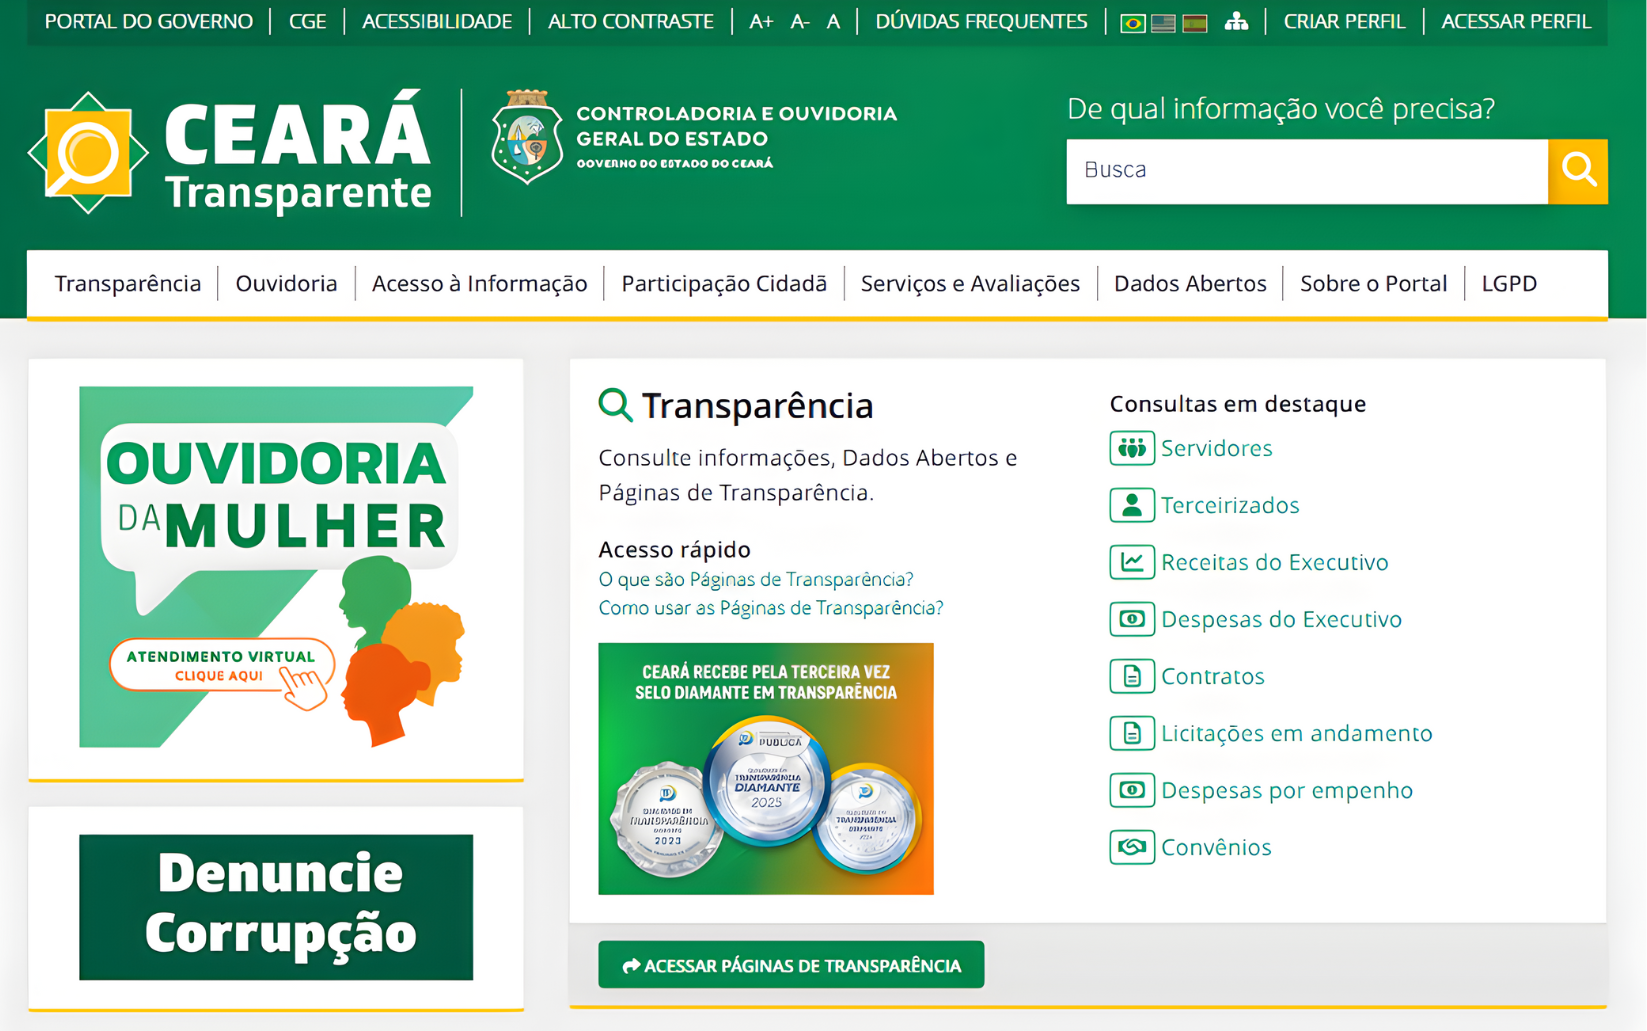This screenshot has height=1031, width=1647.
Task: Click the Convênios handshake icon
Action: click(x=1131, y=847)
